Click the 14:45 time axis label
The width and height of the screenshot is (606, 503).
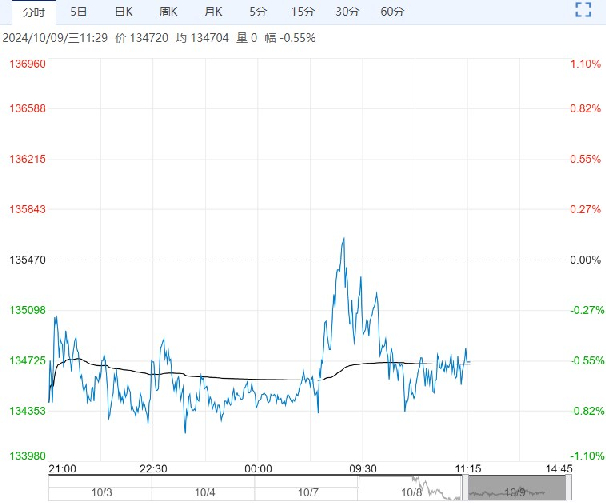point(559,469)
